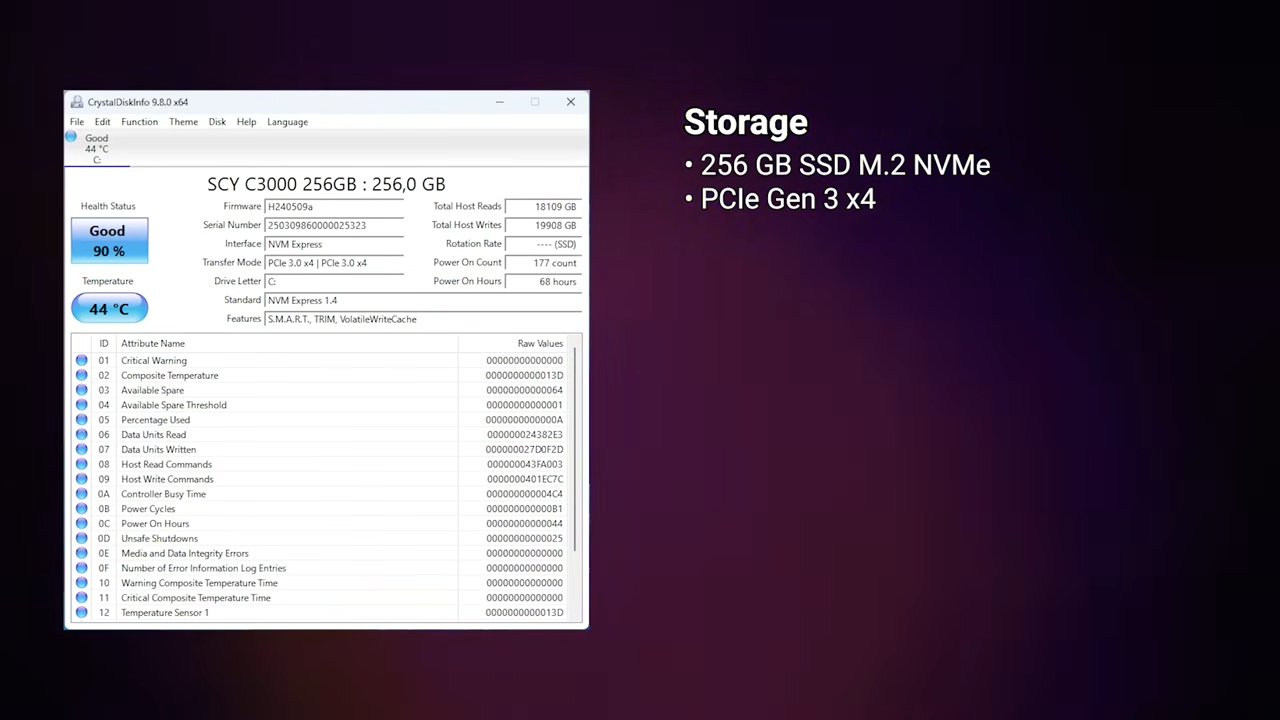Minimize the CrystalDiskInfo window
This screenshot has height=720, width=1280.
(499, 102)
